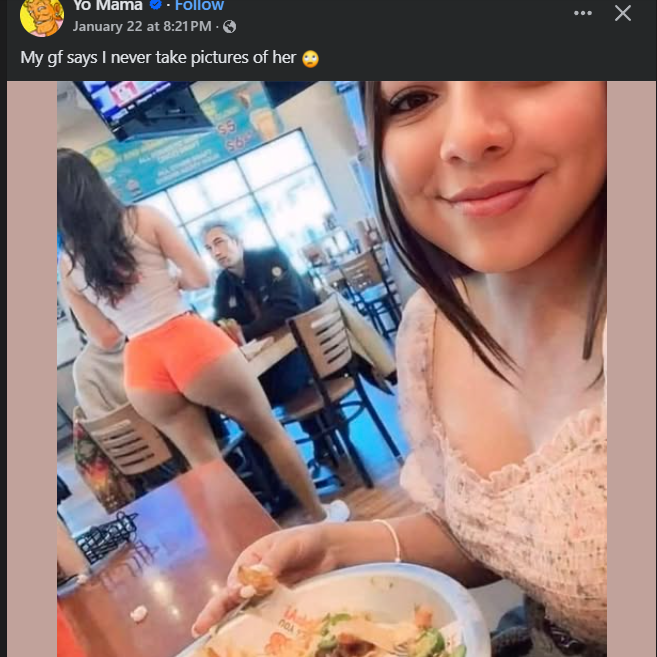This screenshot has height=657, width=657.
Task: Open the Yo Mama profile avatar
Action: (x=42, y=16)
